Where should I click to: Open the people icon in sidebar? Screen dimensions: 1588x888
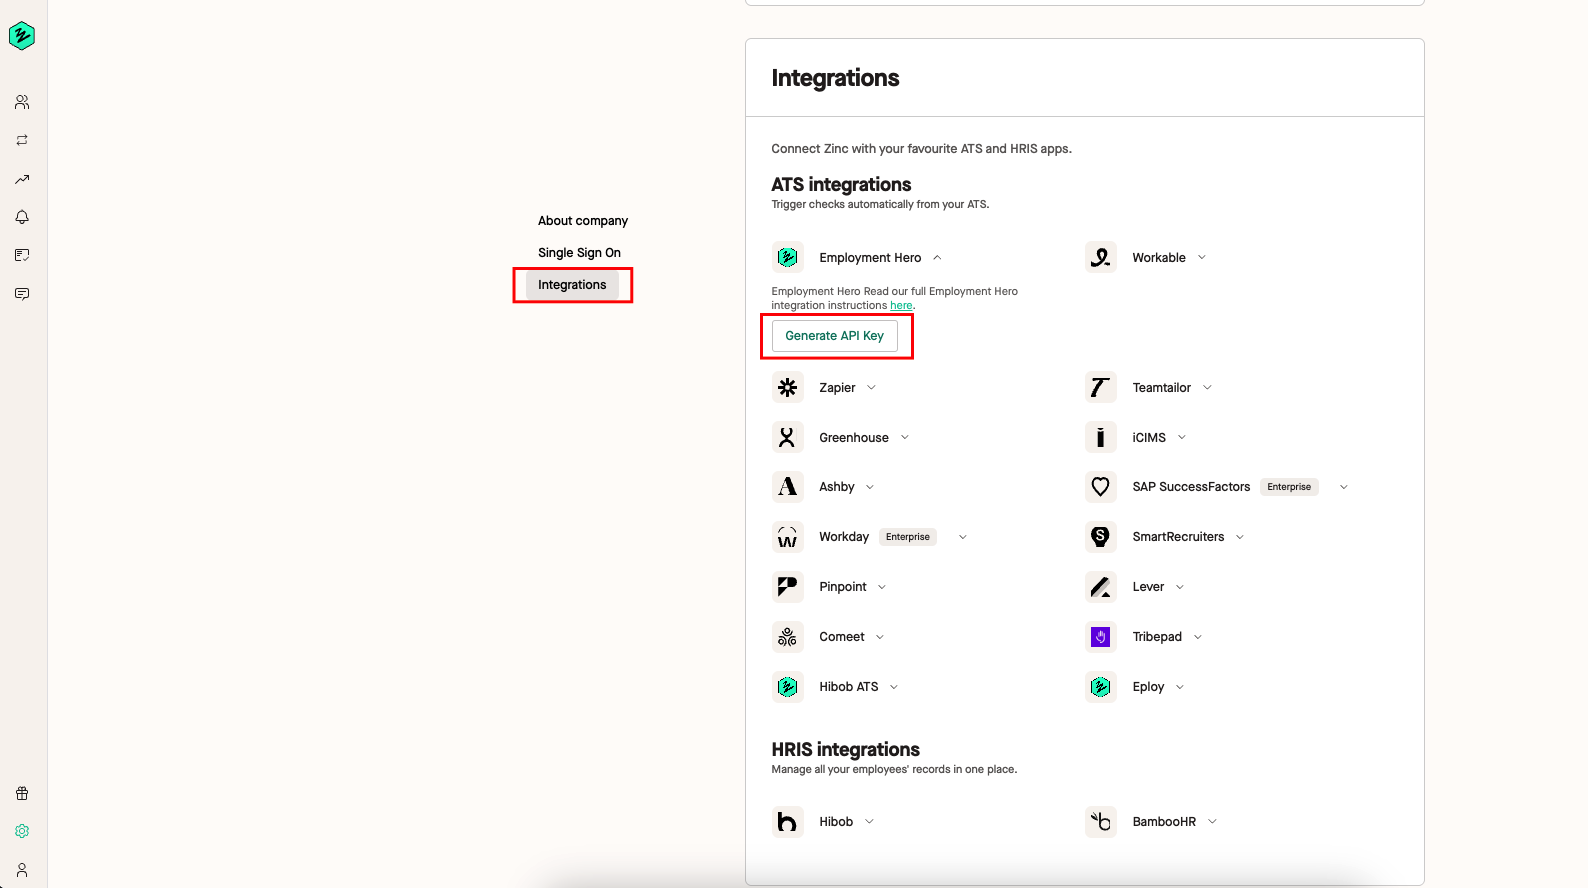22,102
